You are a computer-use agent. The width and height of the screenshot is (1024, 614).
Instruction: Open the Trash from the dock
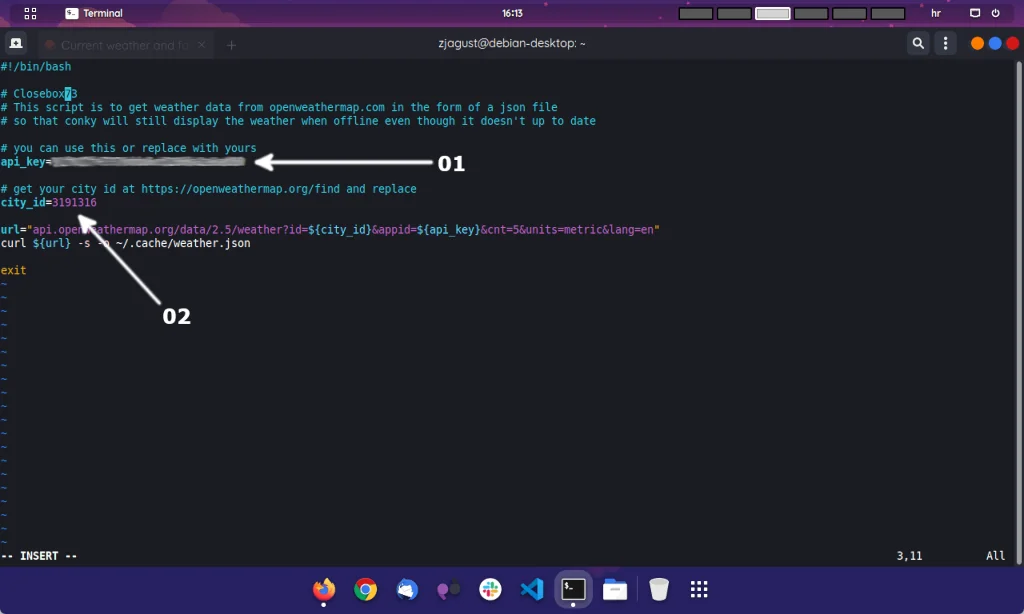point(659,589)
